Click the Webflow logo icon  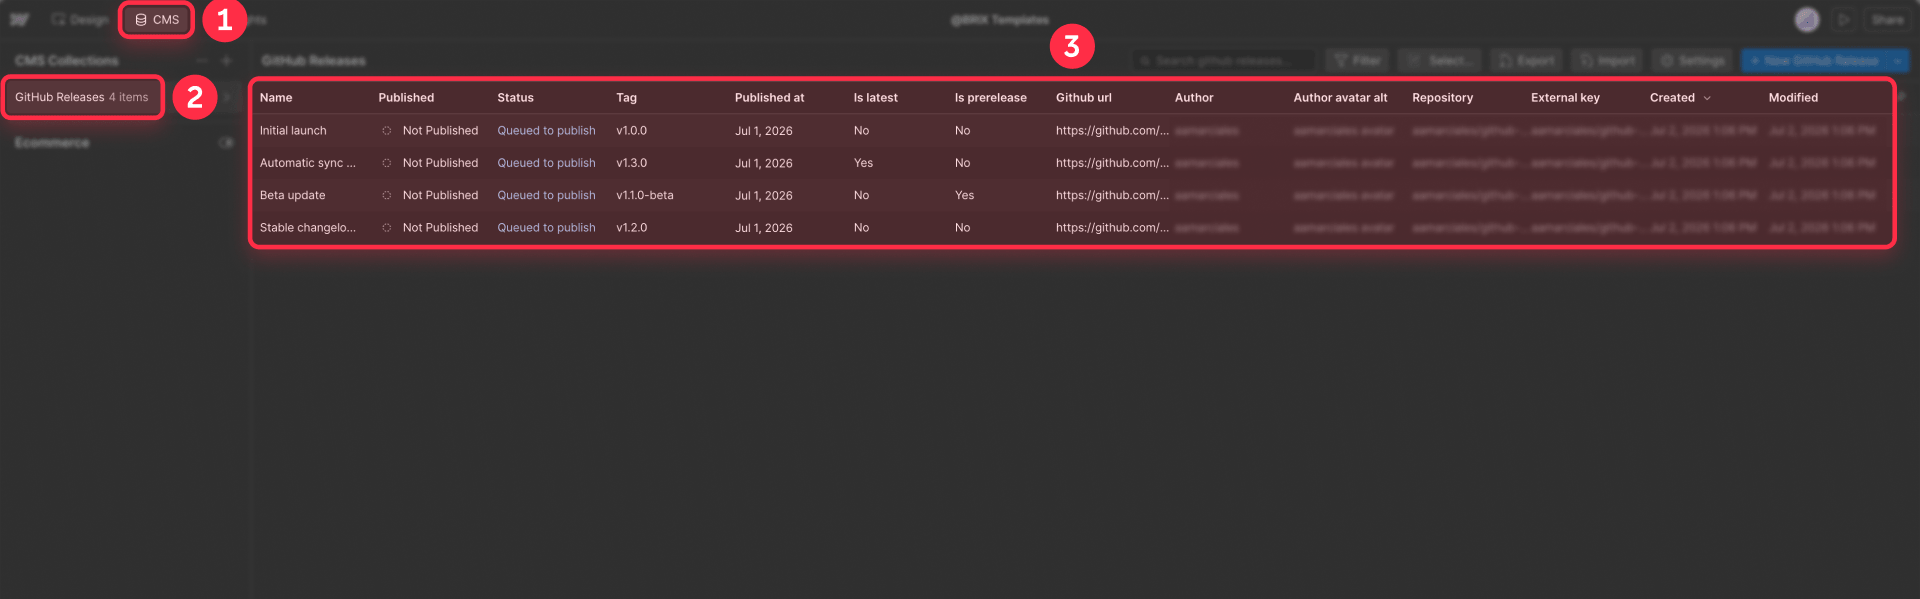point(19,20)
